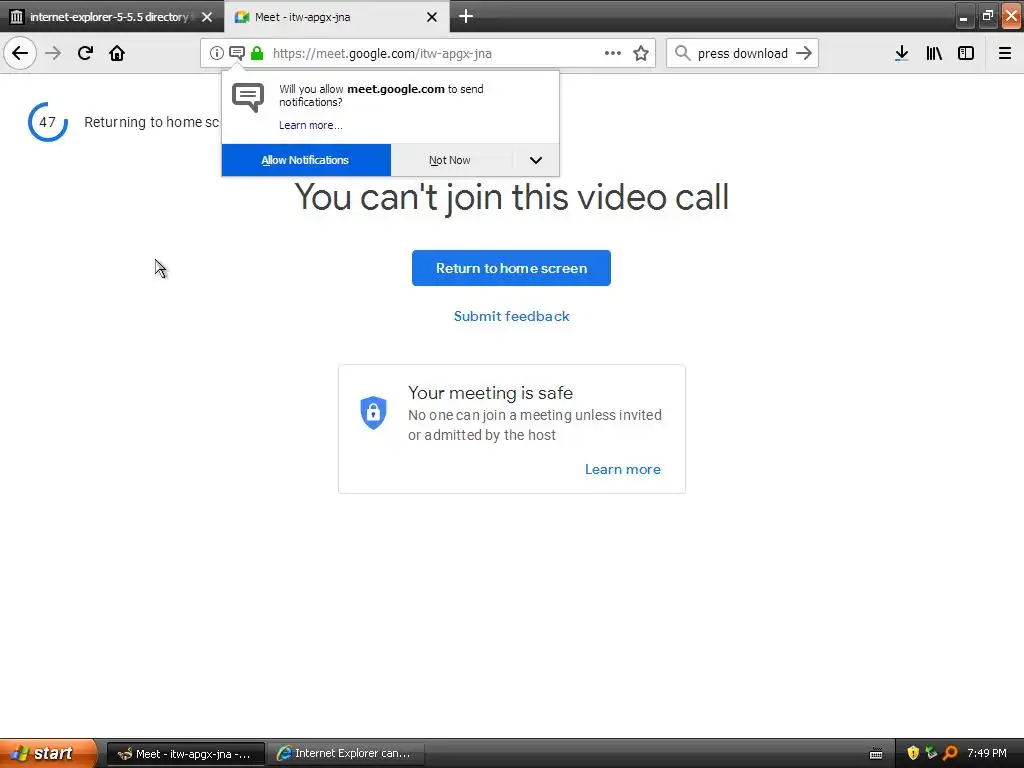The height and width of the screenshot is (768, 1024).
Task: Click the notification permission icon in address bar
Action: 237,53
